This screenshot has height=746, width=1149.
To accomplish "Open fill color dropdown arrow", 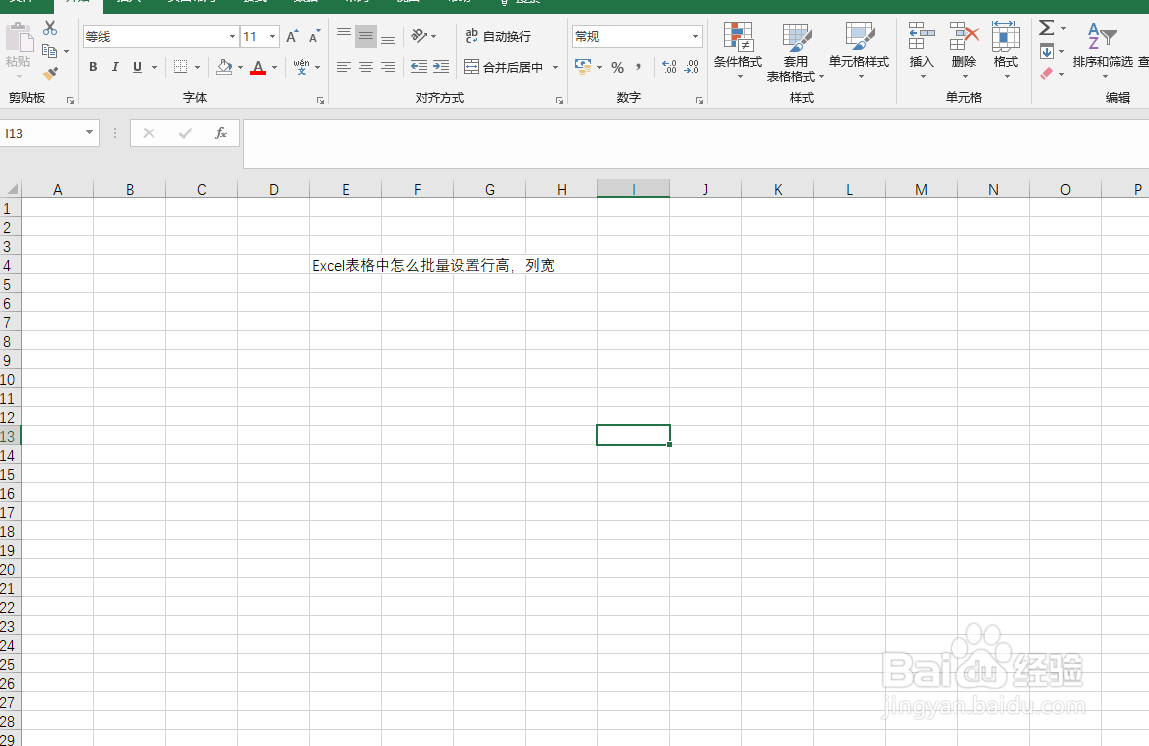I will click(x=240, y=67).
